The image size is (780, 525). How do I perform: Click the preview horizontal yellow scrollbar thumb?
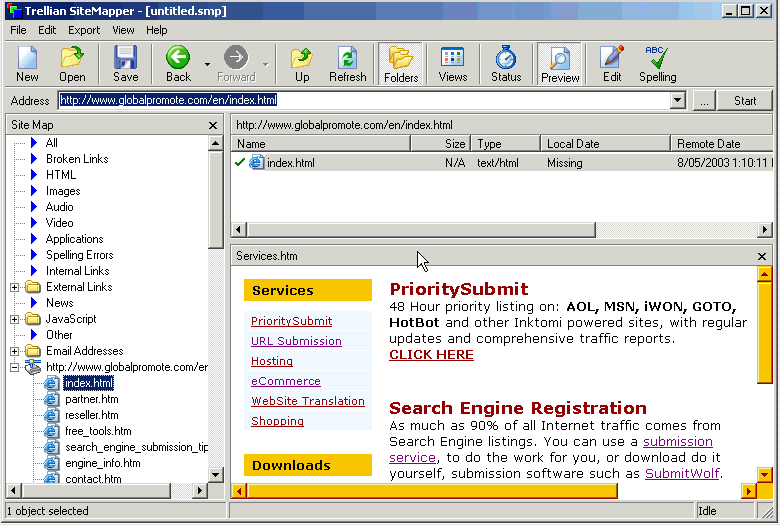[x=432, y=492]
